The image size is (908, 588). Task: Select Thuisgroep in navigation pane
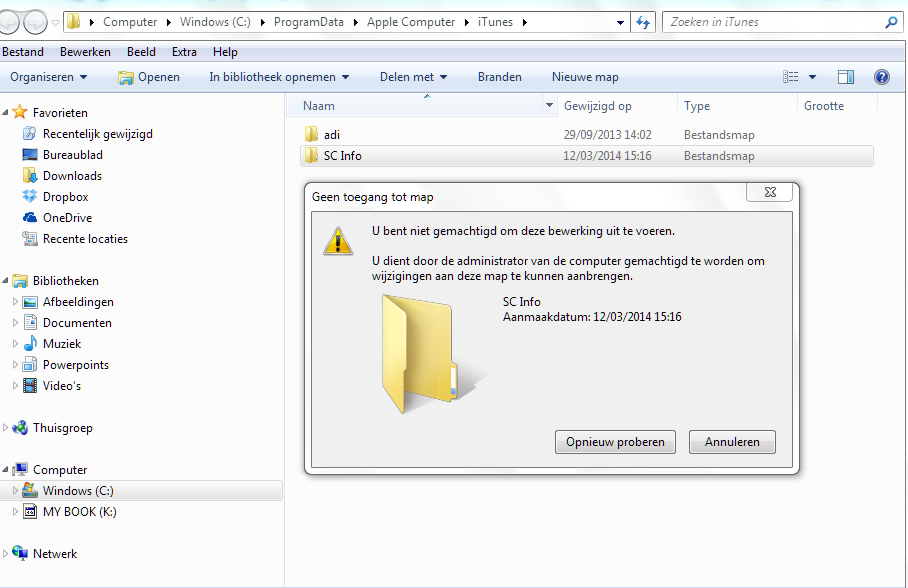[x=62, y=428]
